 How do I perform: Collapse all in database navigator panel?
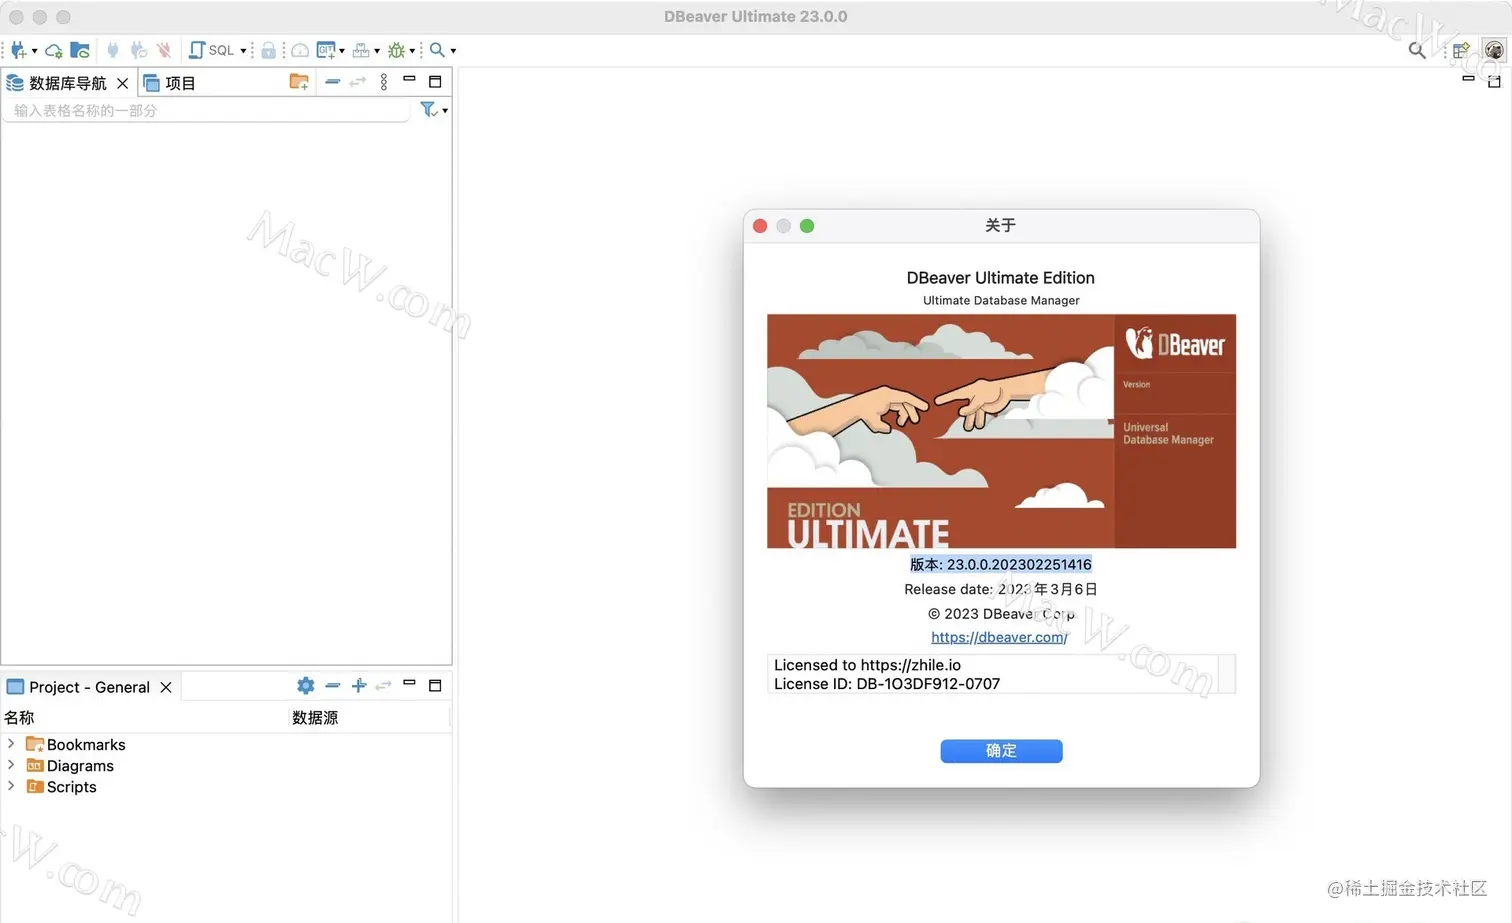(x=333, y=82)
